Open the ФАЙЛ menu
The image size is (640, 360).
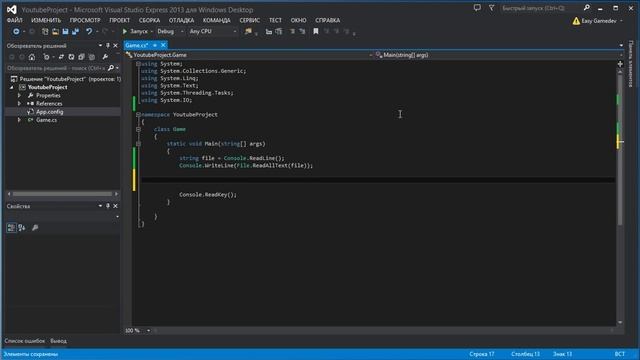[15, 20]
